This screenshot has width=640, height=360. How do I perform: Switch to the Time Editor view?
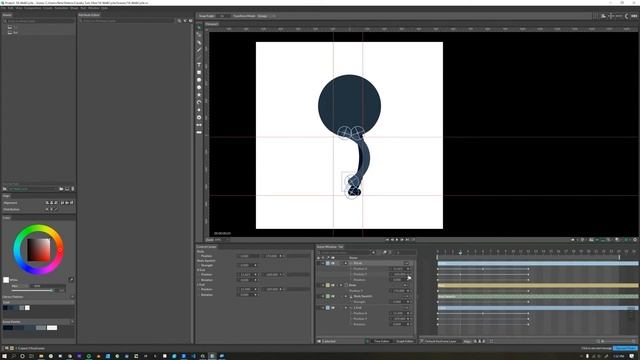tap(381, 341)
